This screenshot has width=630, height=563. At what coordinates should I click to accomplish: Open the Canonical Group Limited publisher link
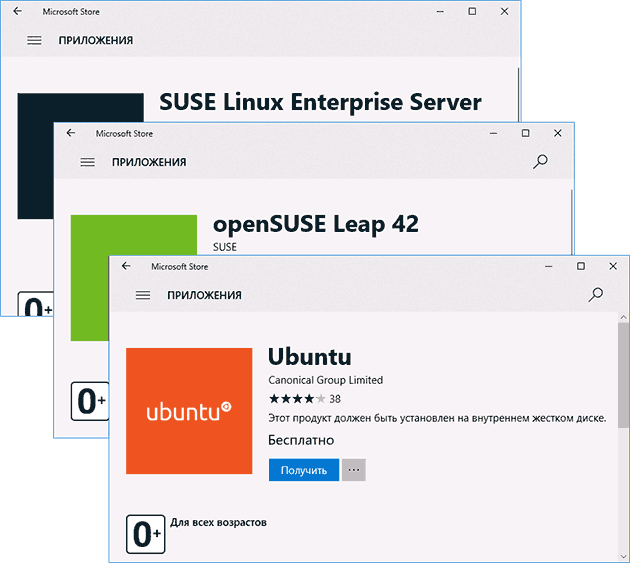coord(325,380)
